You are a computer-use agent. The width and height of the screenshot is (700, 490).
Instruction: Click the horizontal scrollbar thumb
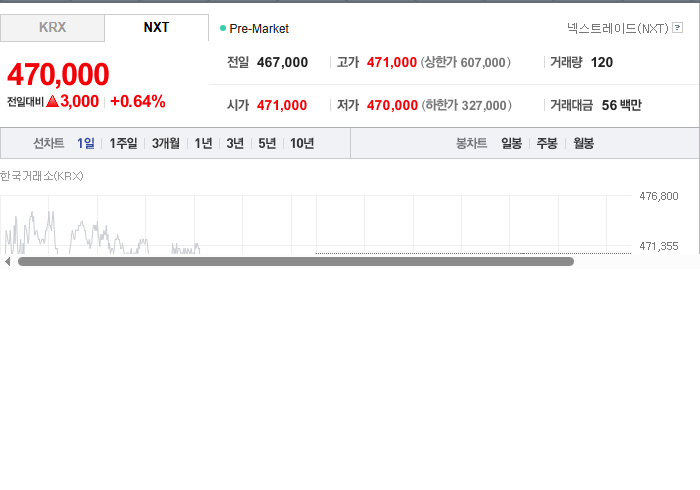[x=296, y=262]
